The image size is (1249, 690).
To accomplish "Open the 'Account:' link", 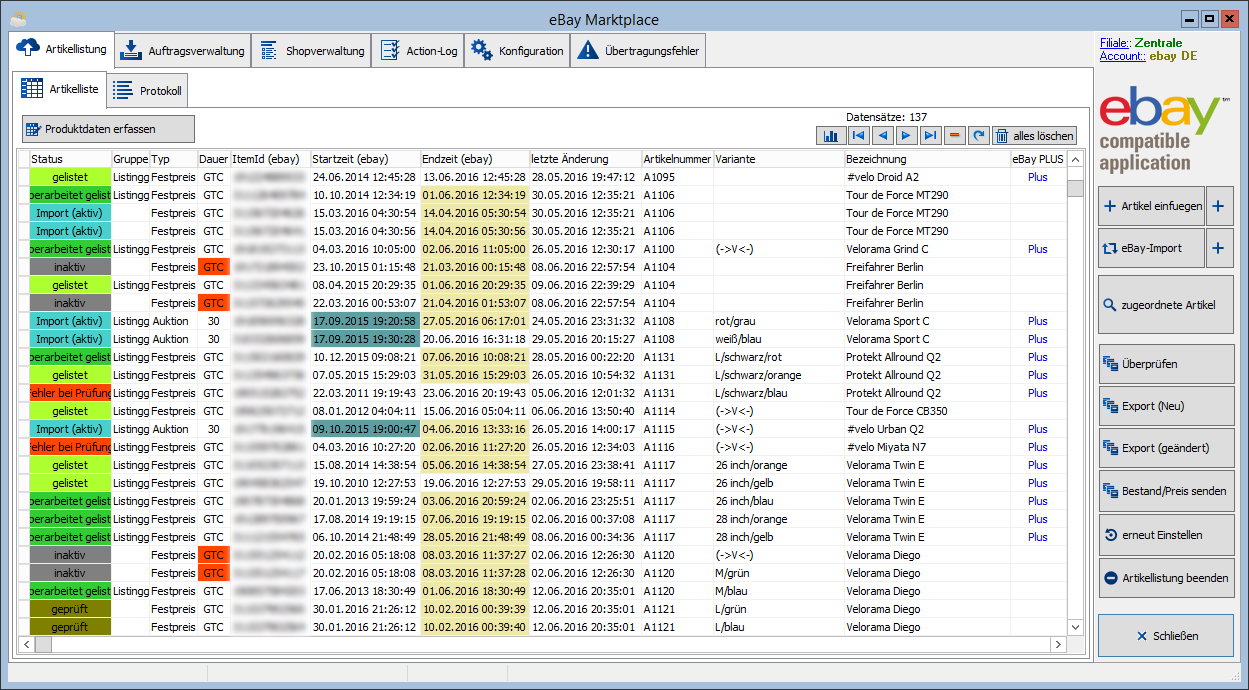I will click(x=1122, y=56).
